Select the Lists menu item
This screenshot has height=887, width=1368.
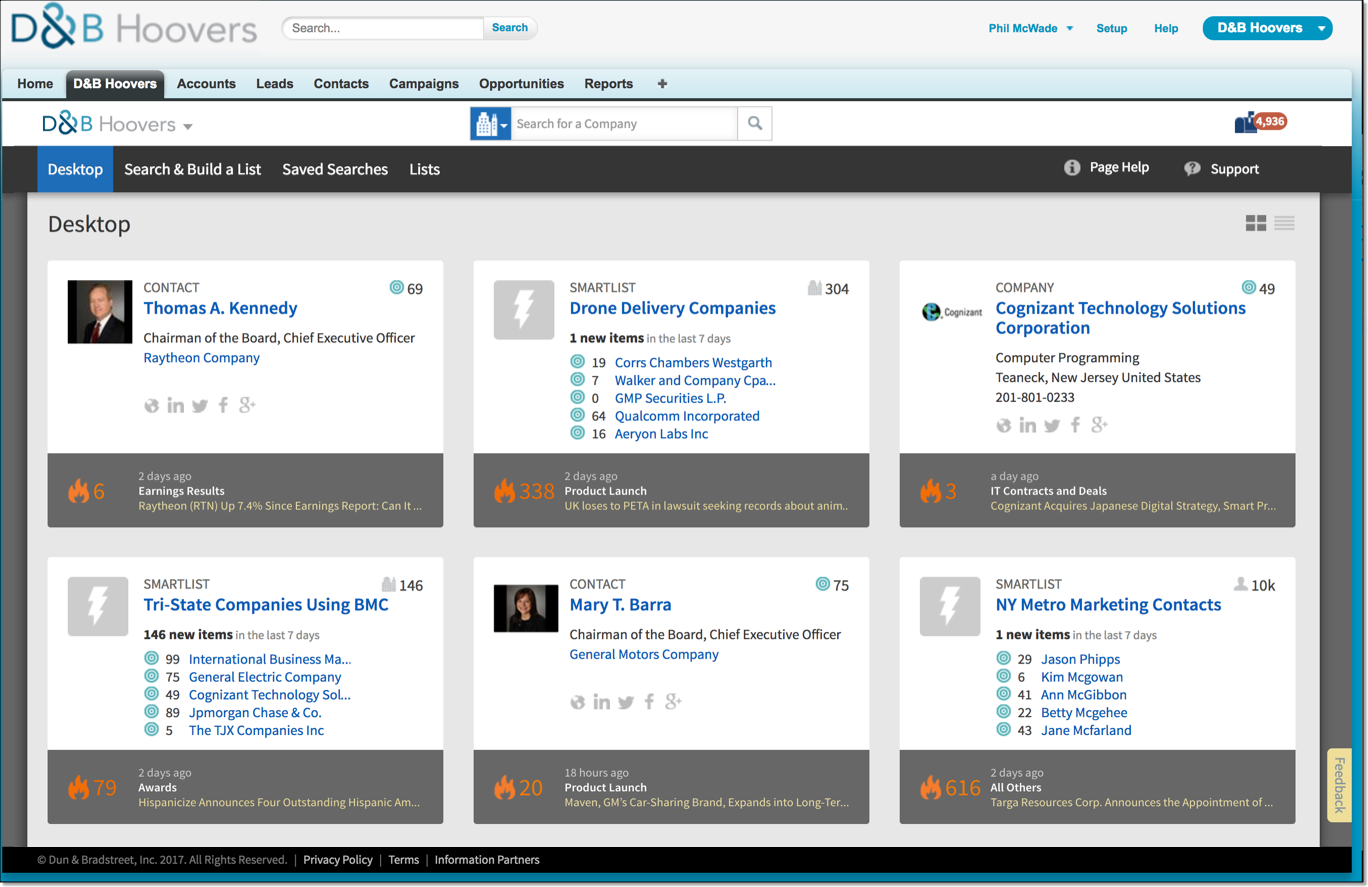pyautogui.click(x=424, y=169)
